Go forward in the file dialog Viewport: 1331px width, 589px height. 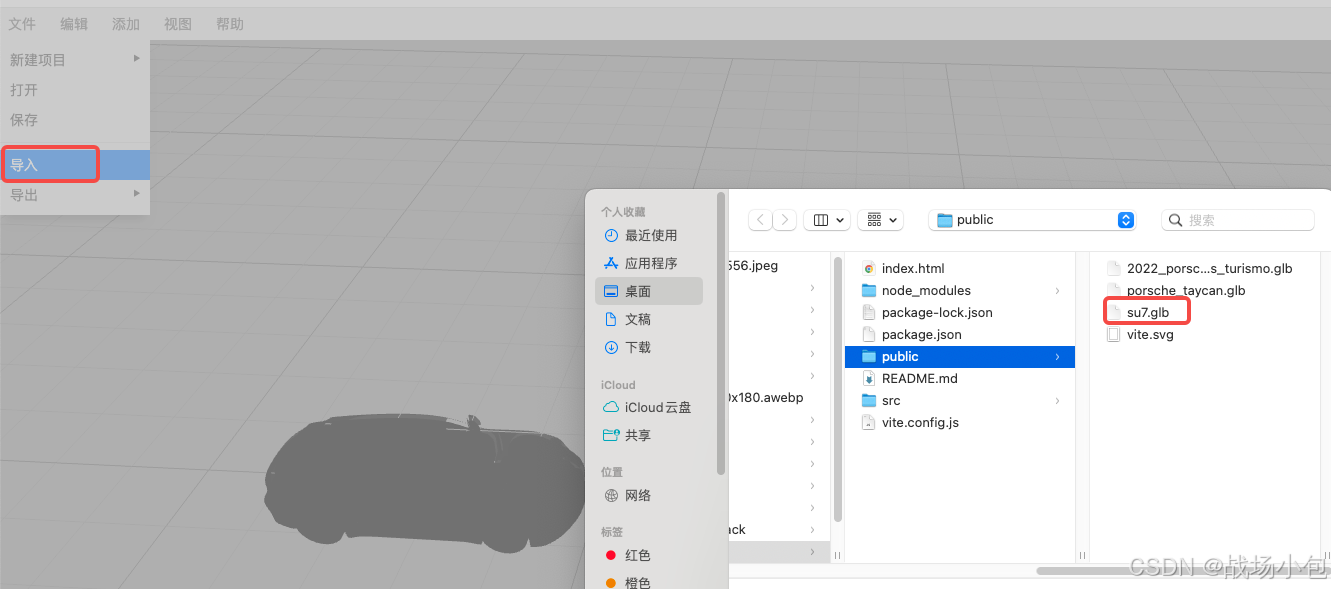785,220
